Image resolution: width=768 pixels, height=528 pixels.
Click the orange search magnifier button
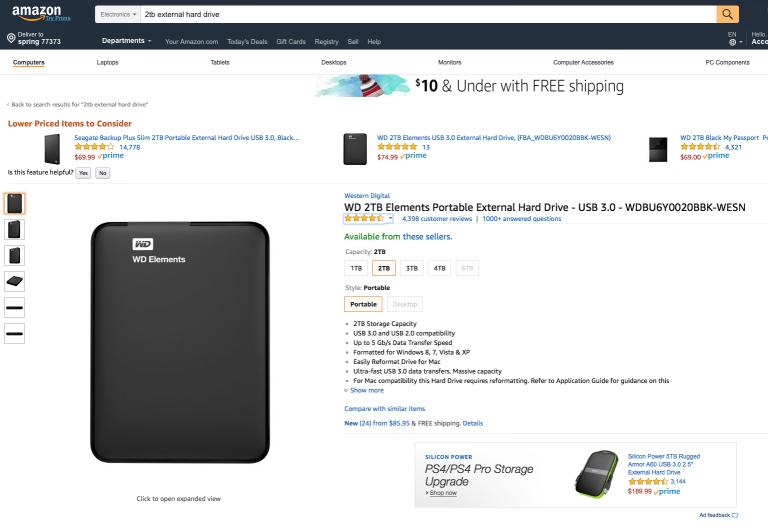tap(727, 14)
